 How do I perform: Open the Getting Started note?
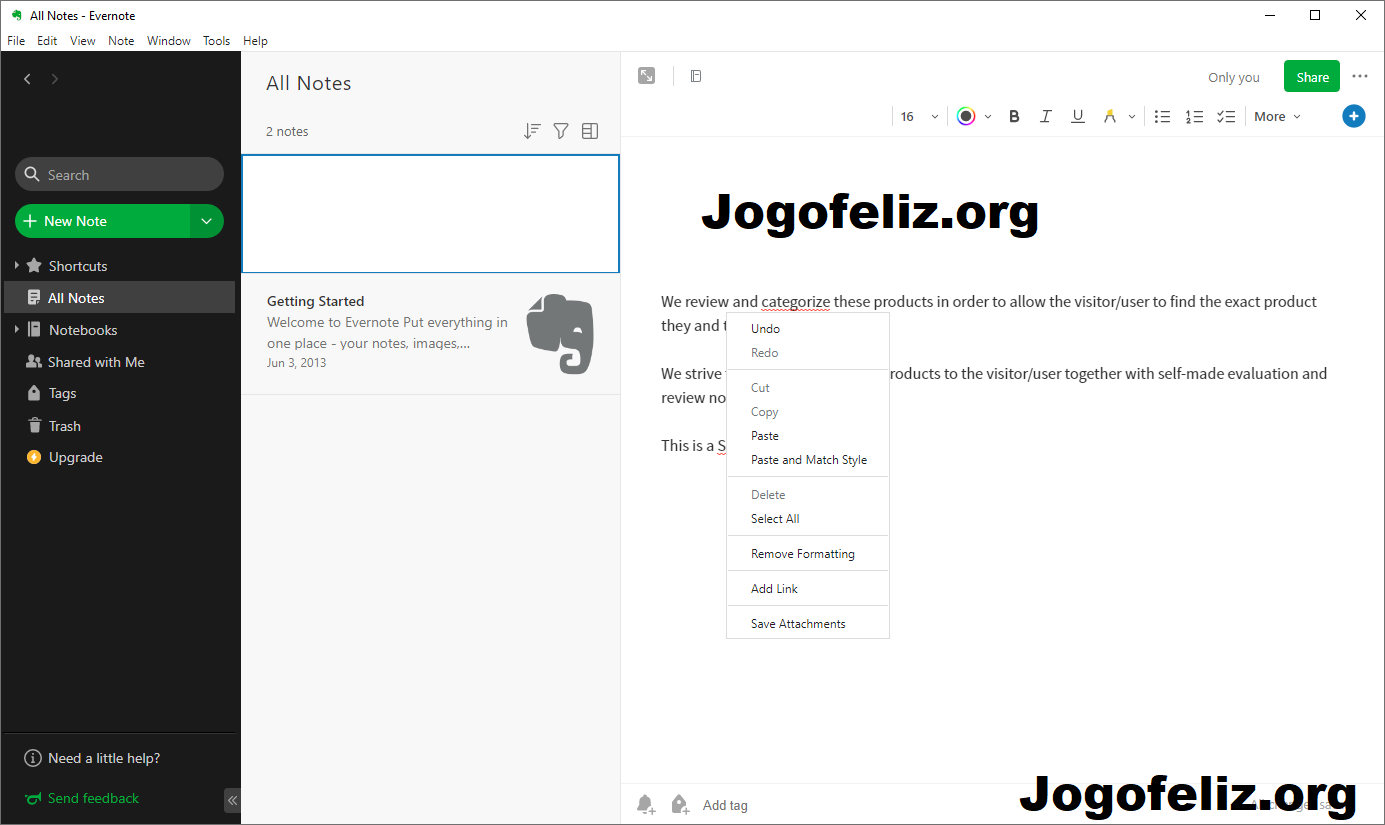[x=430, y=335]
